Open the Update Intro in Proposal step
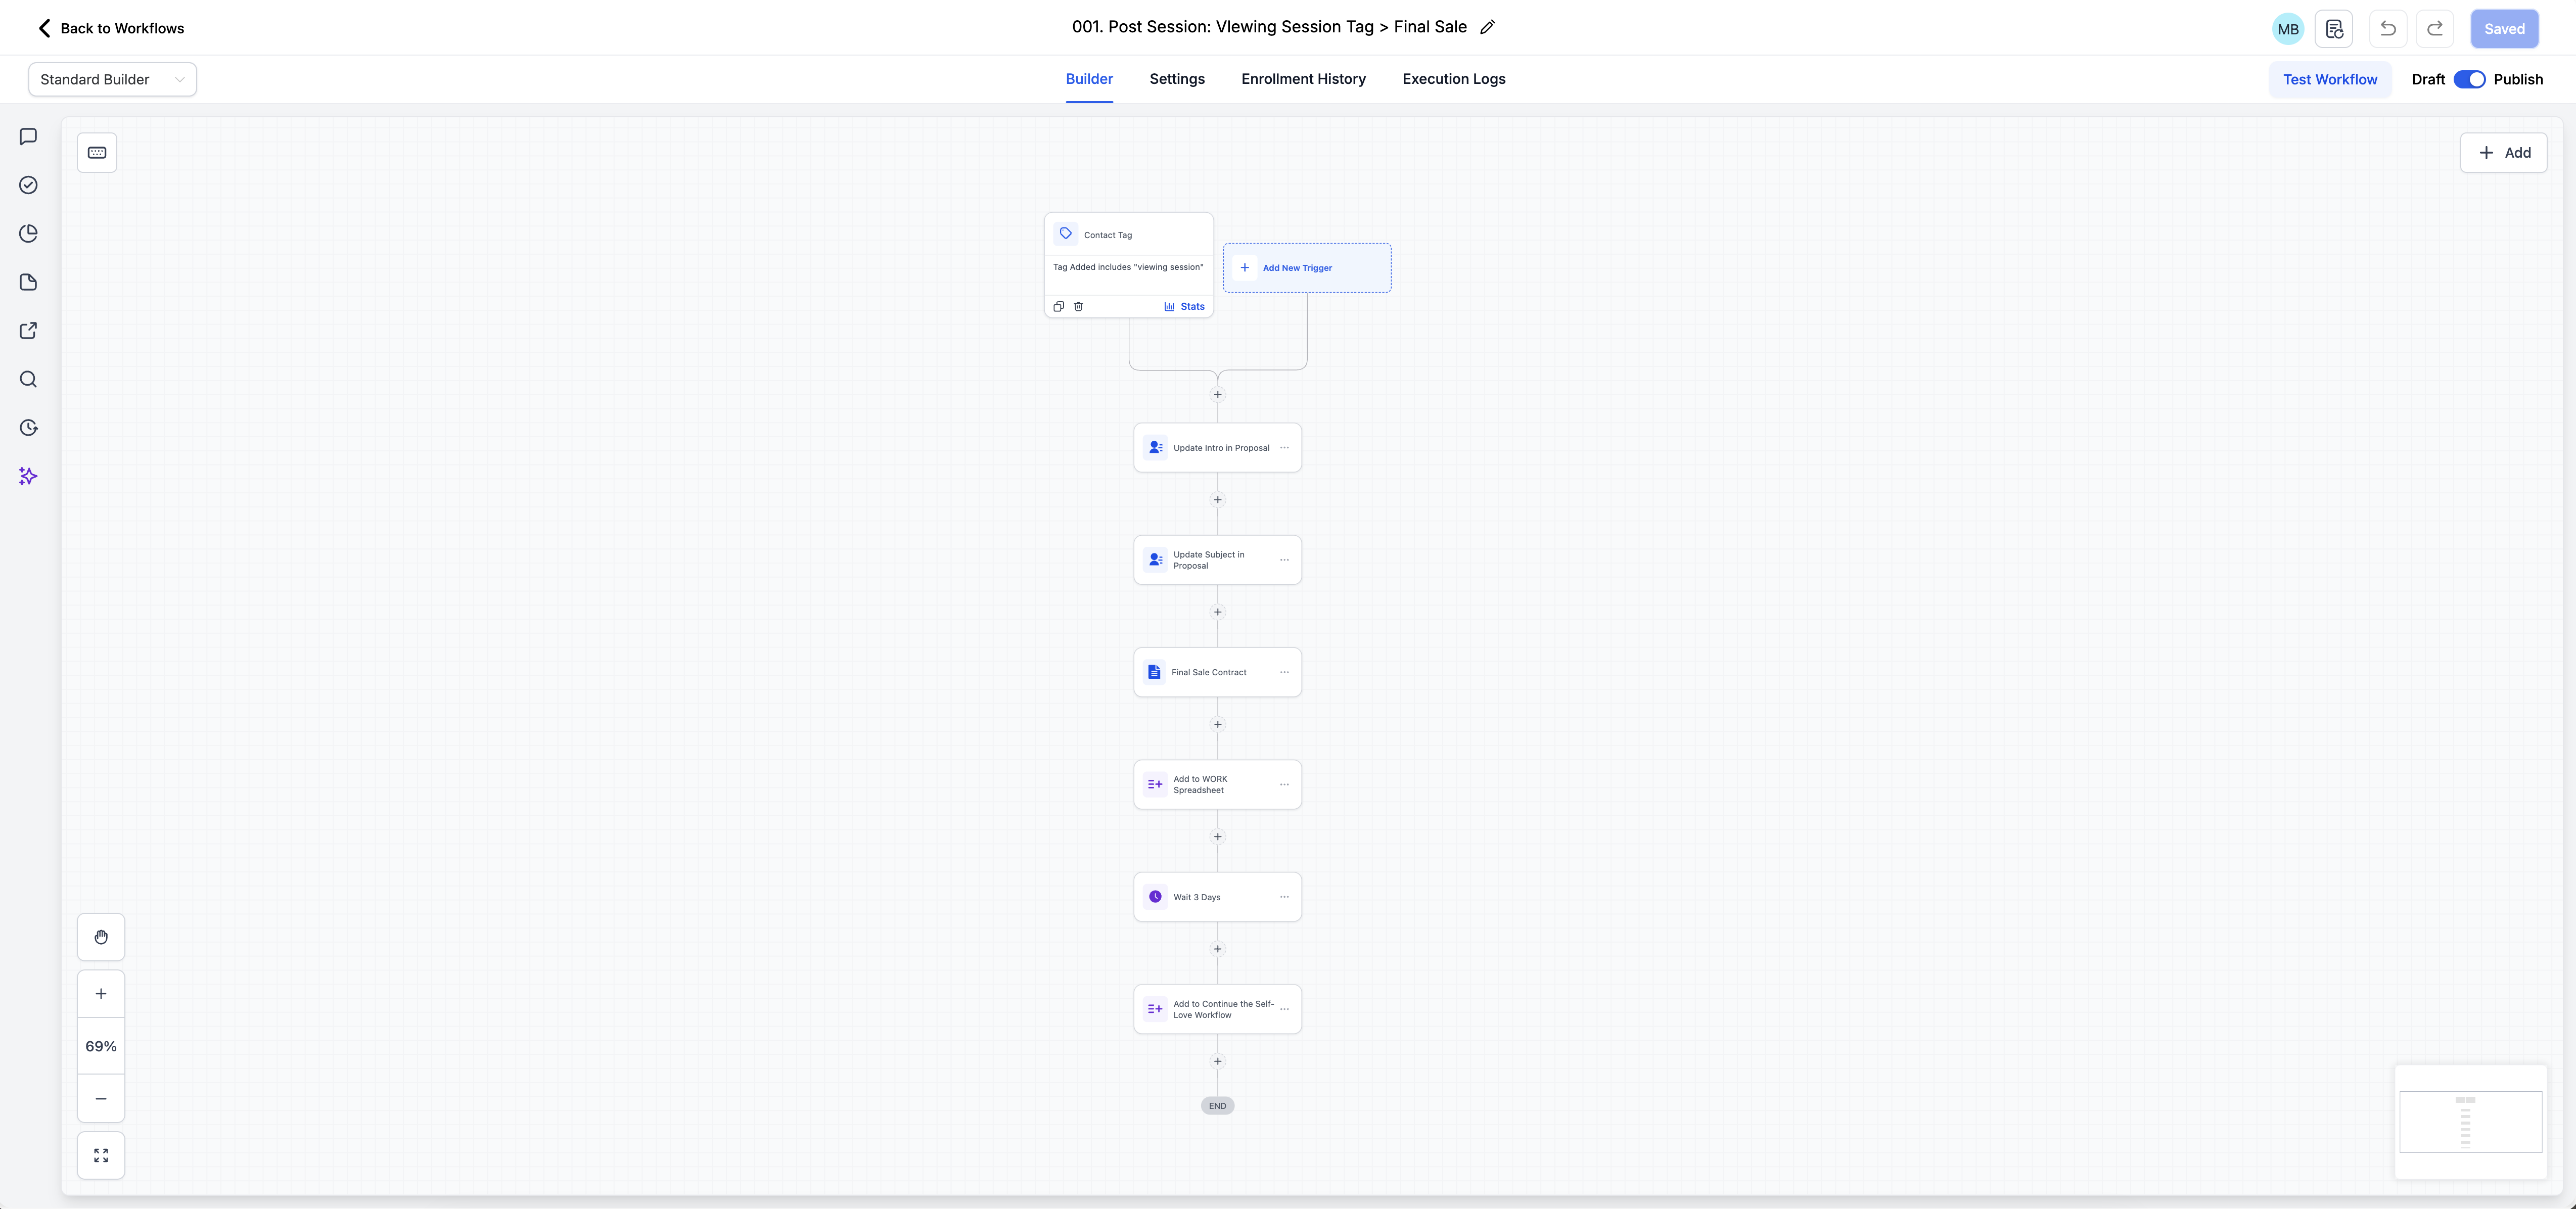 pyautogui.click(x=1217, y=448)
